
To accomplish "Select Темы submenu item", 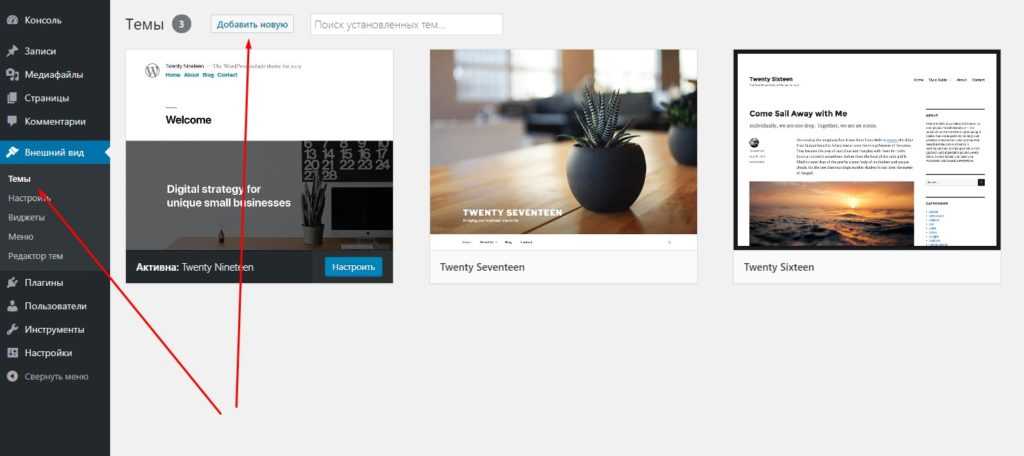I will 20,179.
